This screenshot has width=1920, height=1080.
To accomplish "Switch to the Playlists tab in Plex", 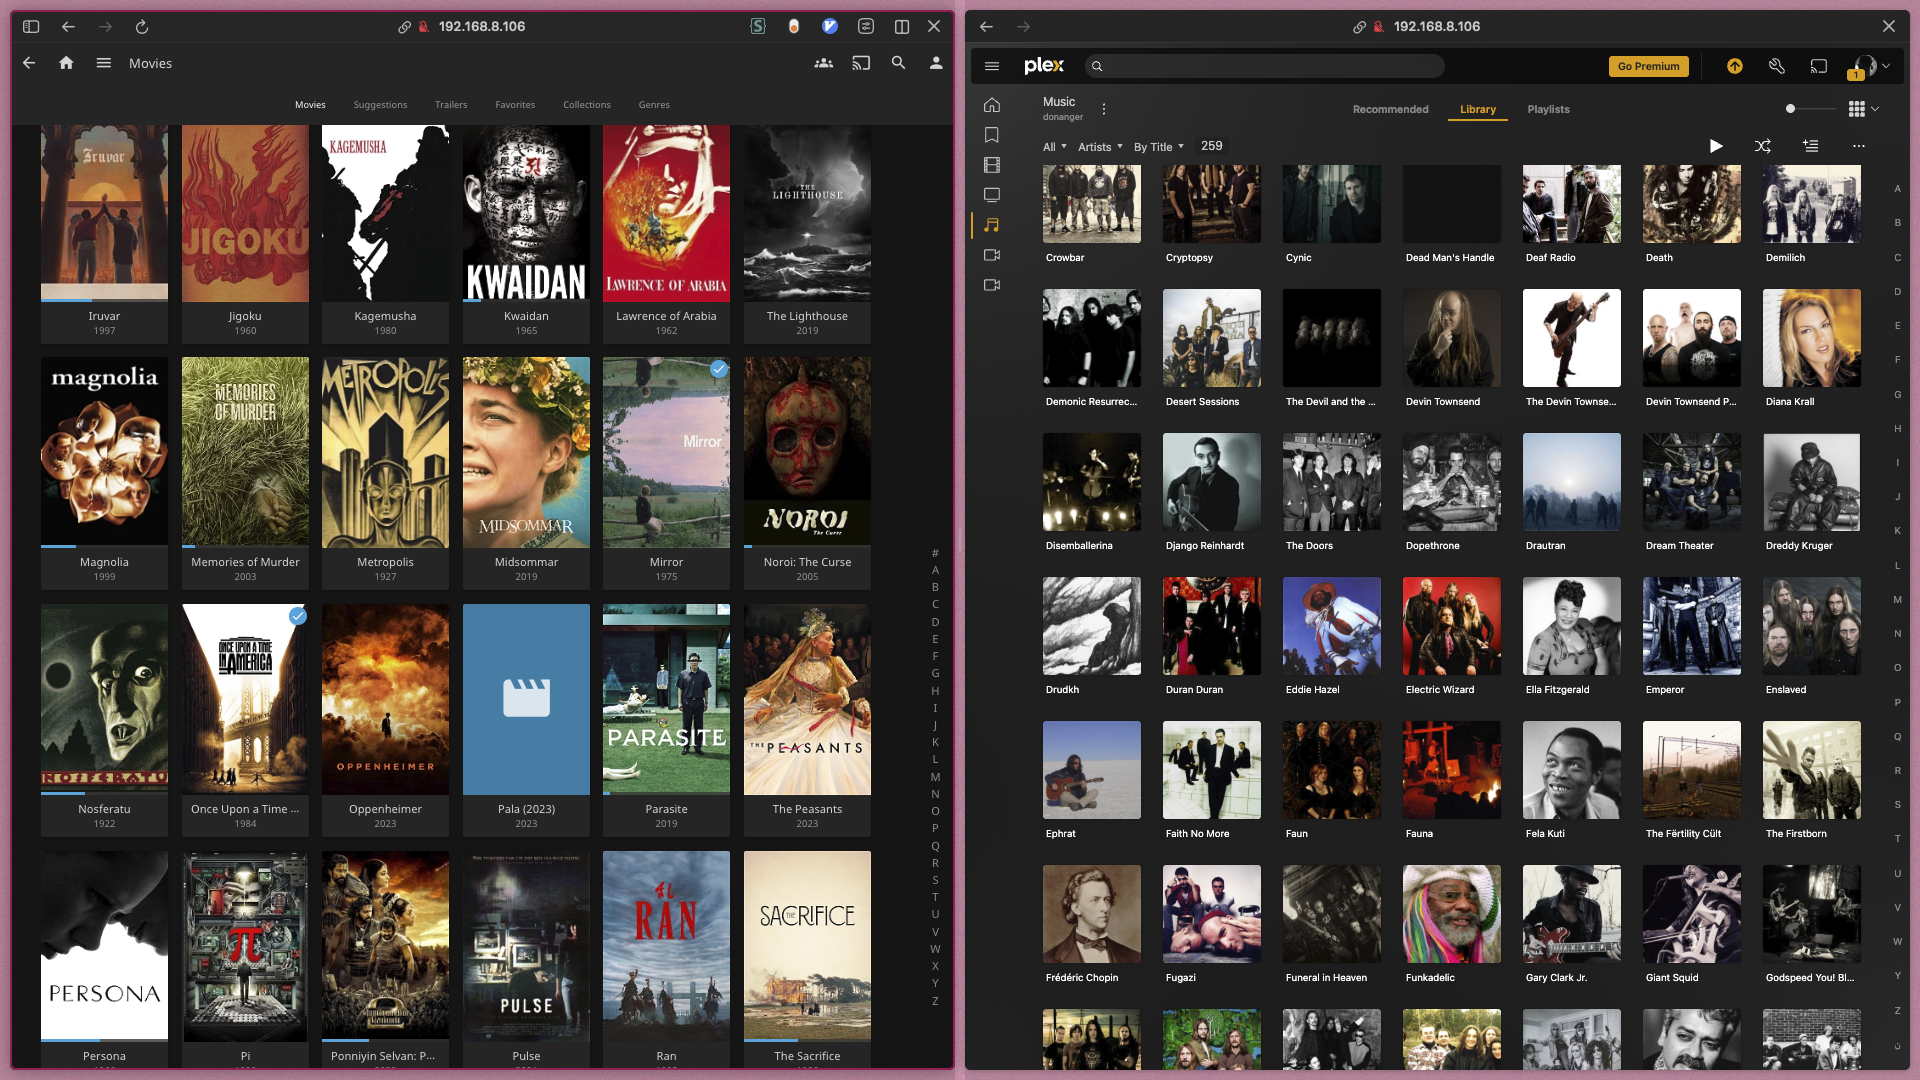I will tap(1548, 109).
